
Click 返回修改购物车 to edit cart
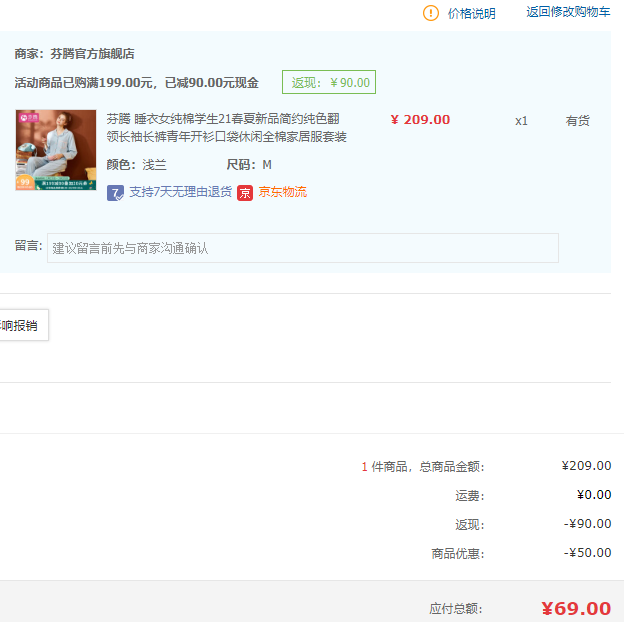point(568,12)
